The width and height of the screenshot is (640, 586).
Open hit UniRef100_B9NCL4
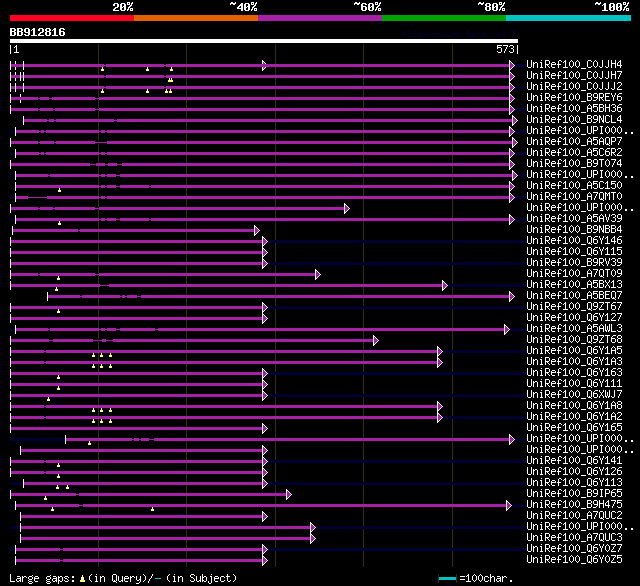[x=574, y=120]
